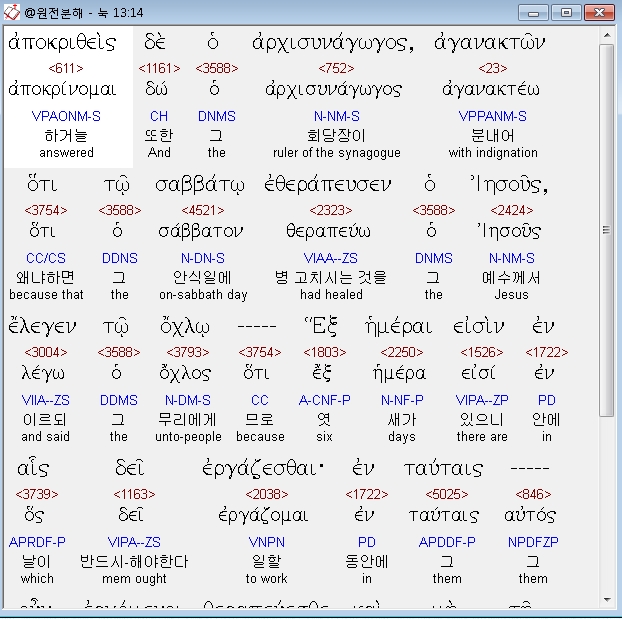The width and height of the screenshot is (622, 619).
Task: Click Strong's number <2424>
Action: pos(512,210)
